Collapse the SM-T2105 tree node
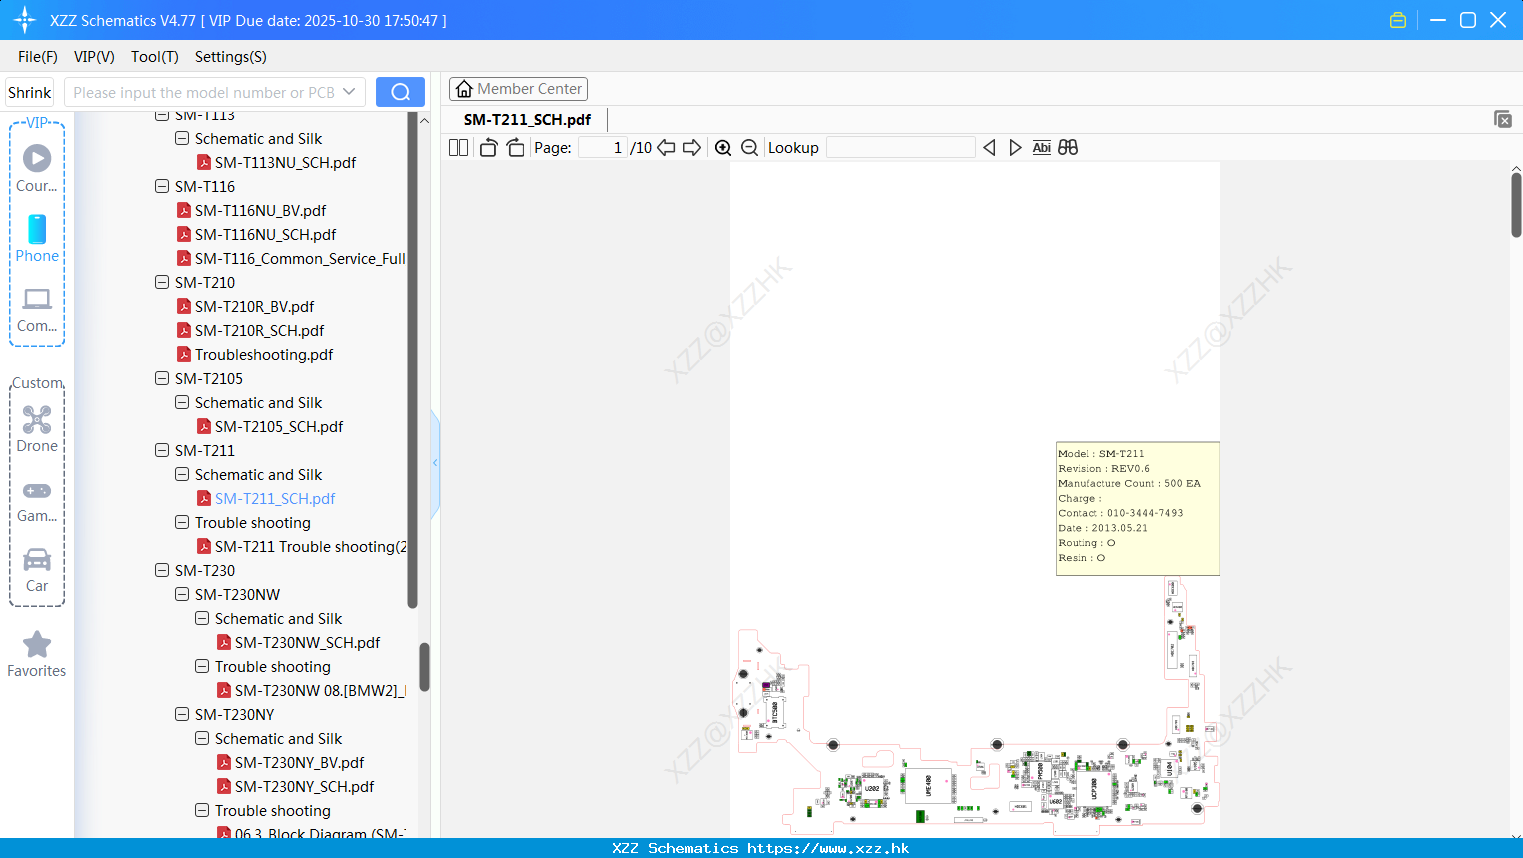This screenshot has height=858, width=1523. tap(162, 378)
